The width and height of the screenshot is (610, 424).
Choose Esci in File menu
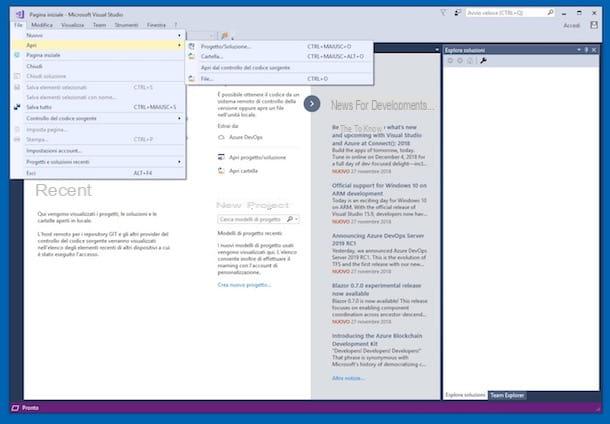(99, 173)
